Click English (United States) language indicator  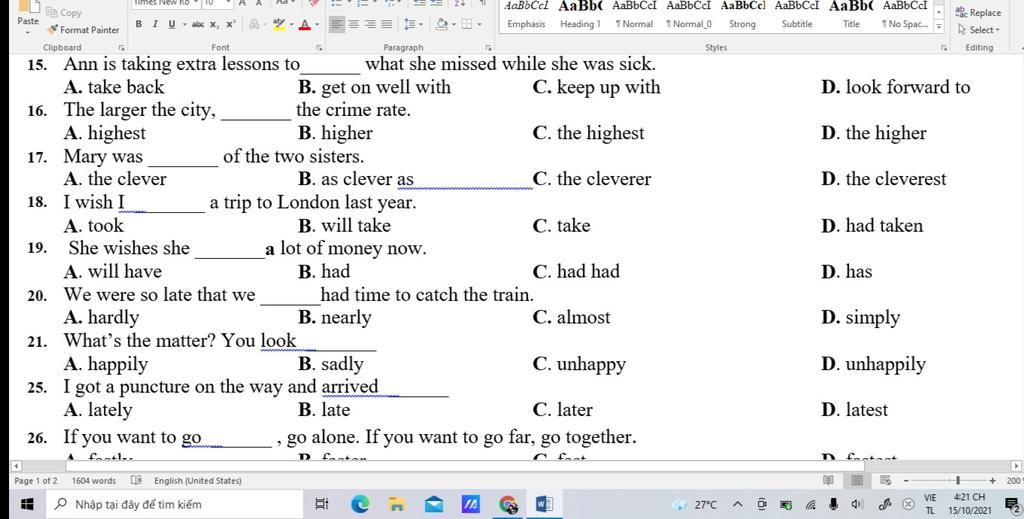197,480
